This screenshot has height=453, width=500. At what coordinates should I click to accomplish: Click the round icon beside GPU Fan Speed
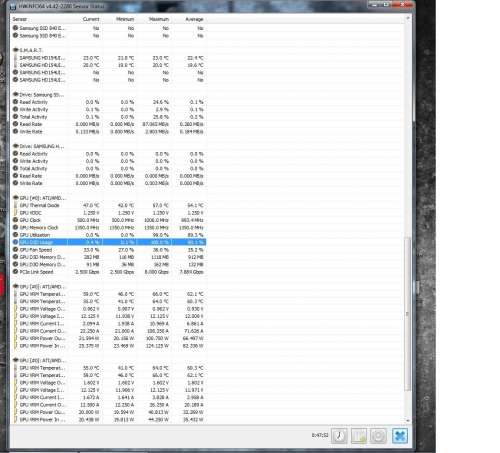click(15, 249)
